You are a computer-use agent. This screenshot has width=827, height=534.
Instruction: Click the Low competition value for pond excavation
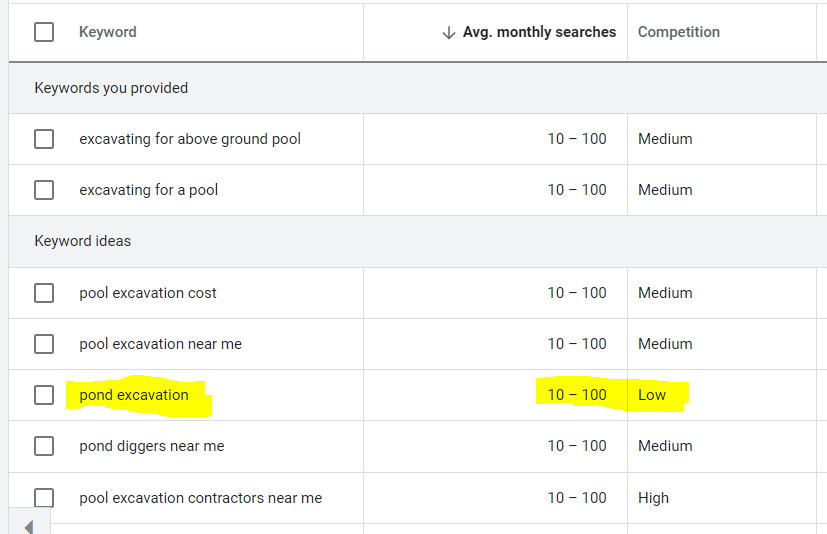point(652,395)
